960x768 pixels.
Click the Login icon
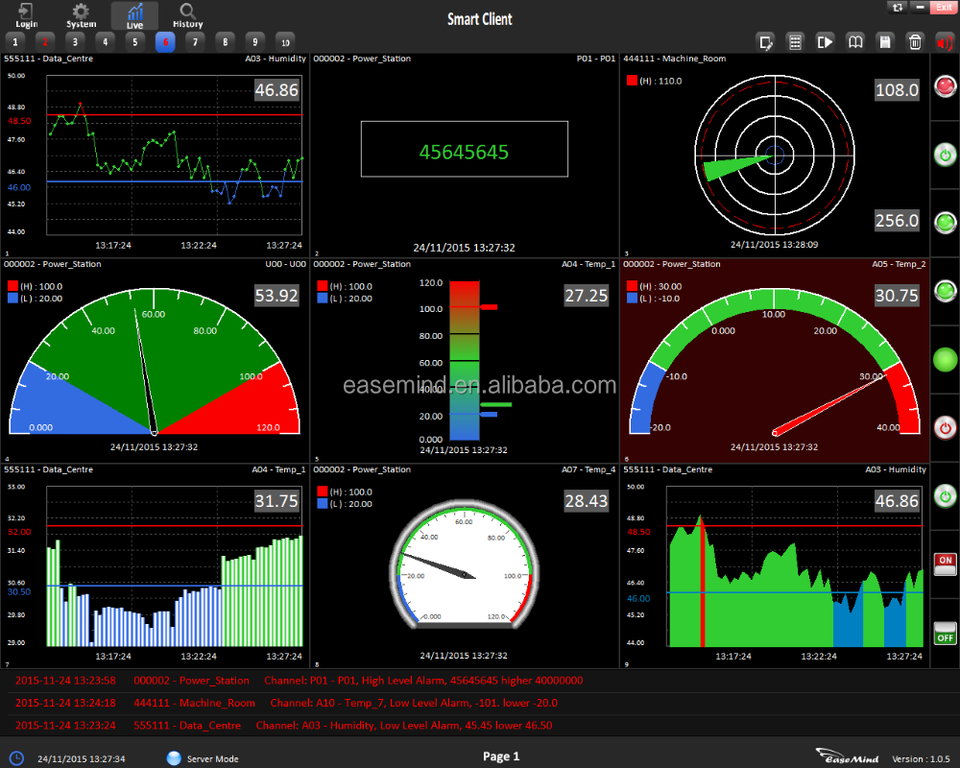28,15
